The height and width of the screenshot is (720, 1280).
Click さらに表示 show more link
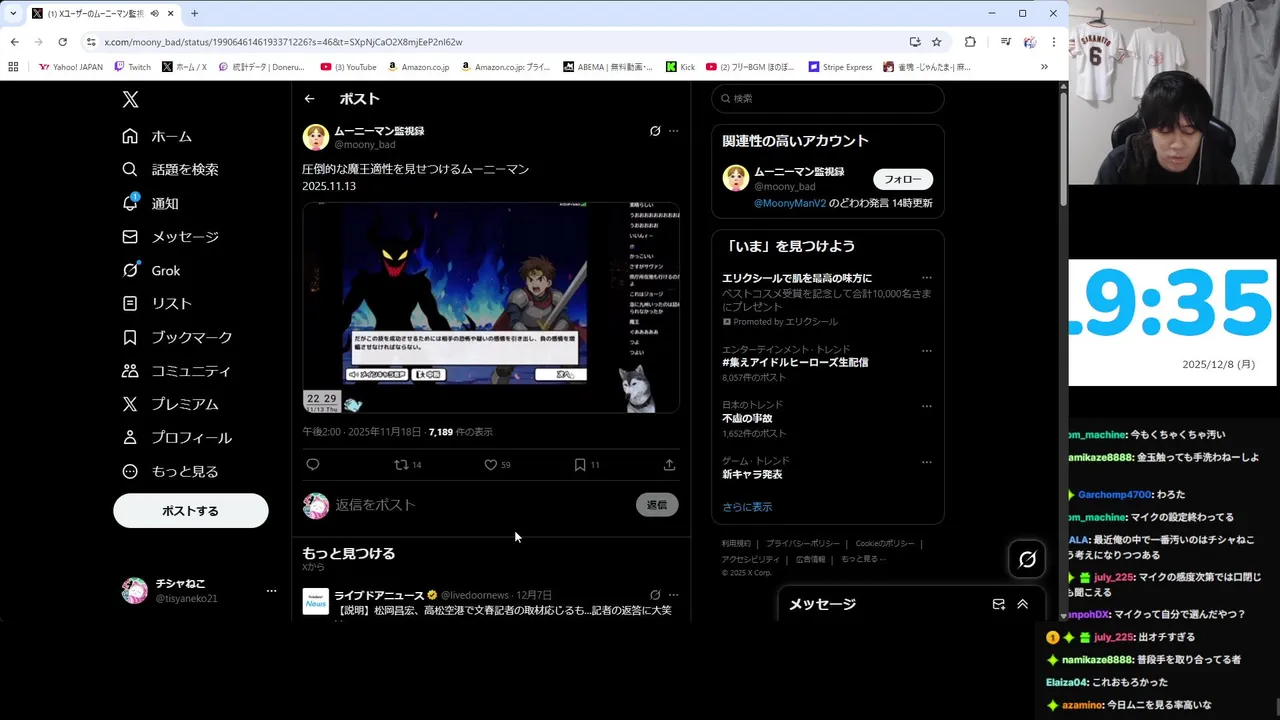(x=747, y=507)
